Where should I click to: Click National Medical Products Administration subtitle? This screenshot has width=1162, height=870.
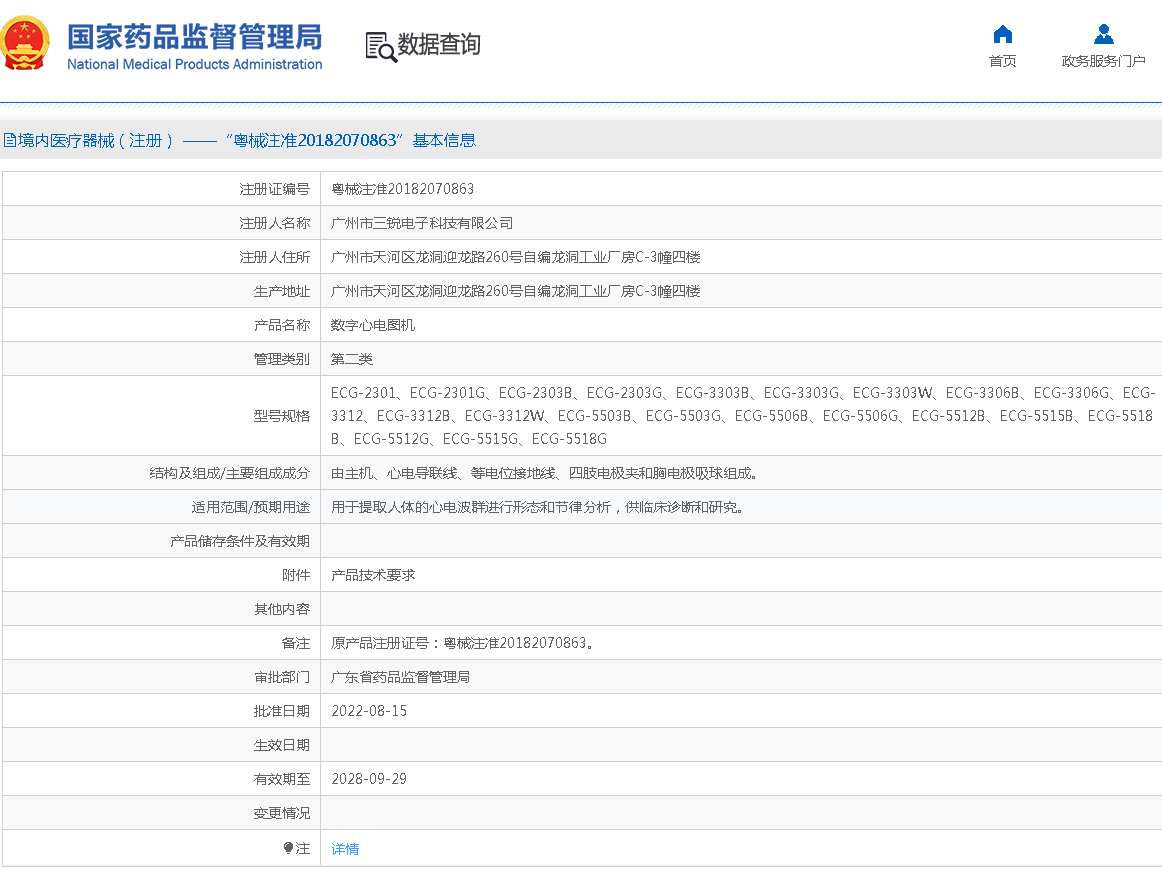[194, 65]
